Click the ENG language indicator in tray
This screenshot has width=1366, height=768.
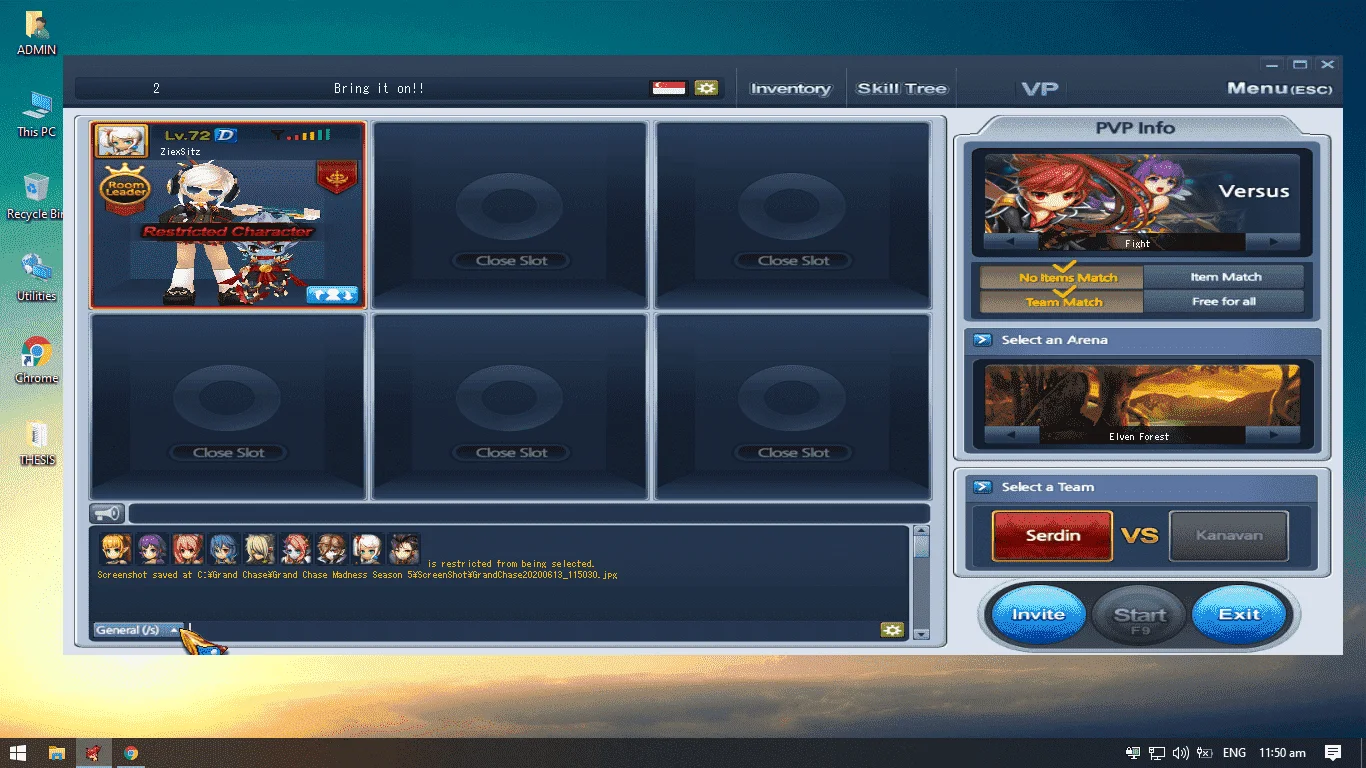click(x=1234, y=753)
